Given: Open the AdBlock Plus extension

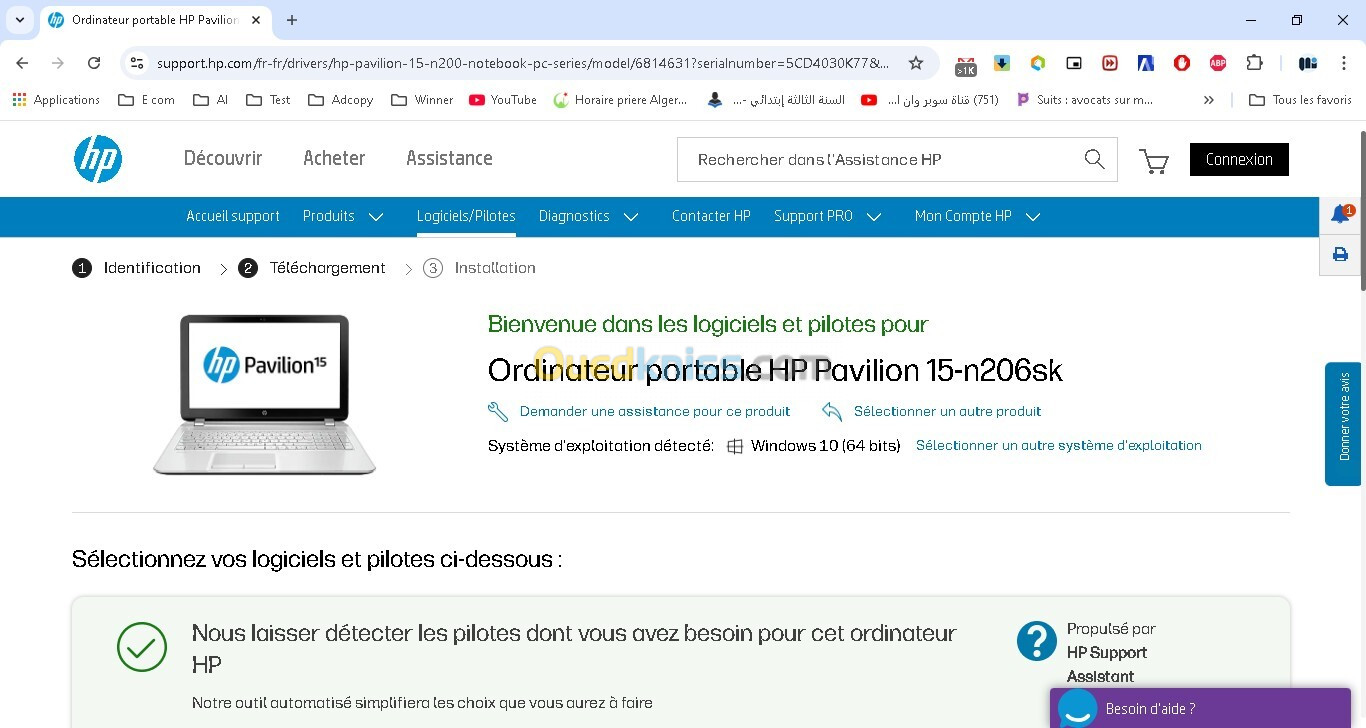Looking at the screenshot, I should pyautogui.click(x=1218, y=63).
